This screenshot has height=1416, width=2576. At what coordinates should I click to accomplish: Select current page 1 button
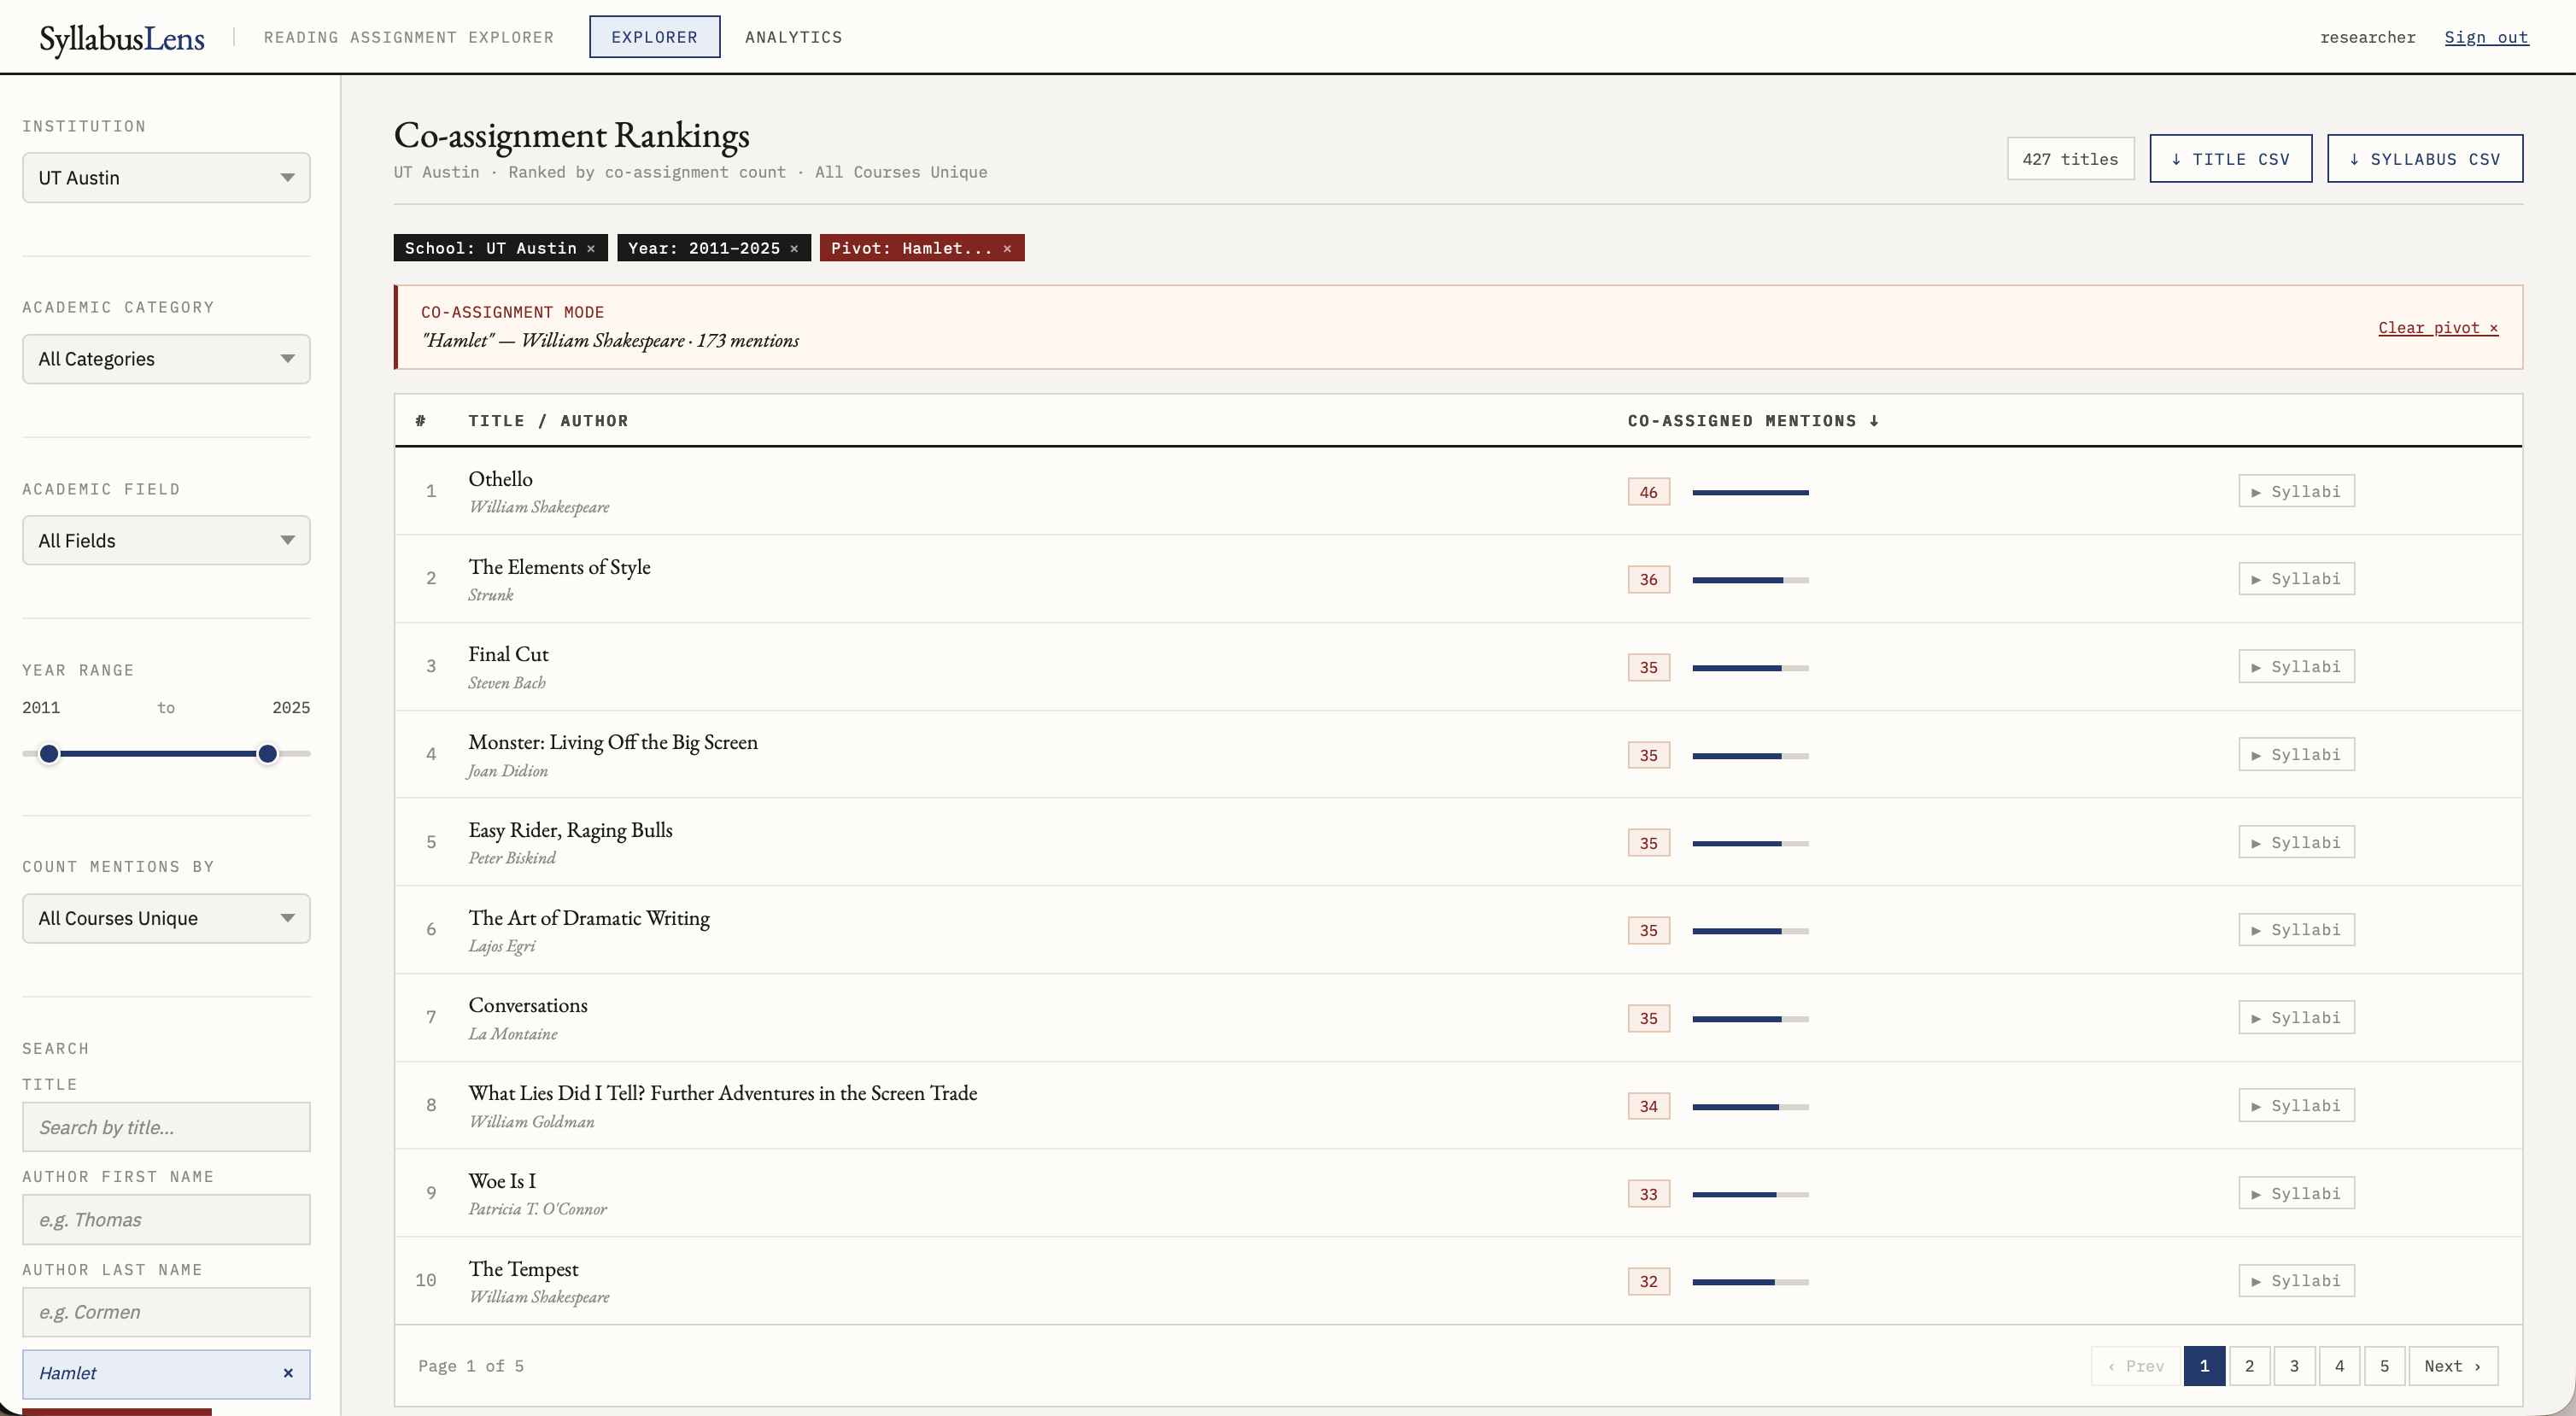2204,1366
